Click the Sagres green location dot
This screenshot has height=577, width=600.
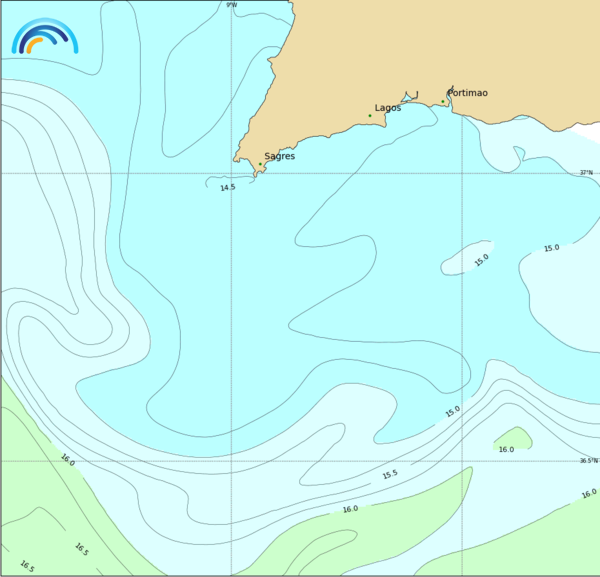click(x=260, y=164)
